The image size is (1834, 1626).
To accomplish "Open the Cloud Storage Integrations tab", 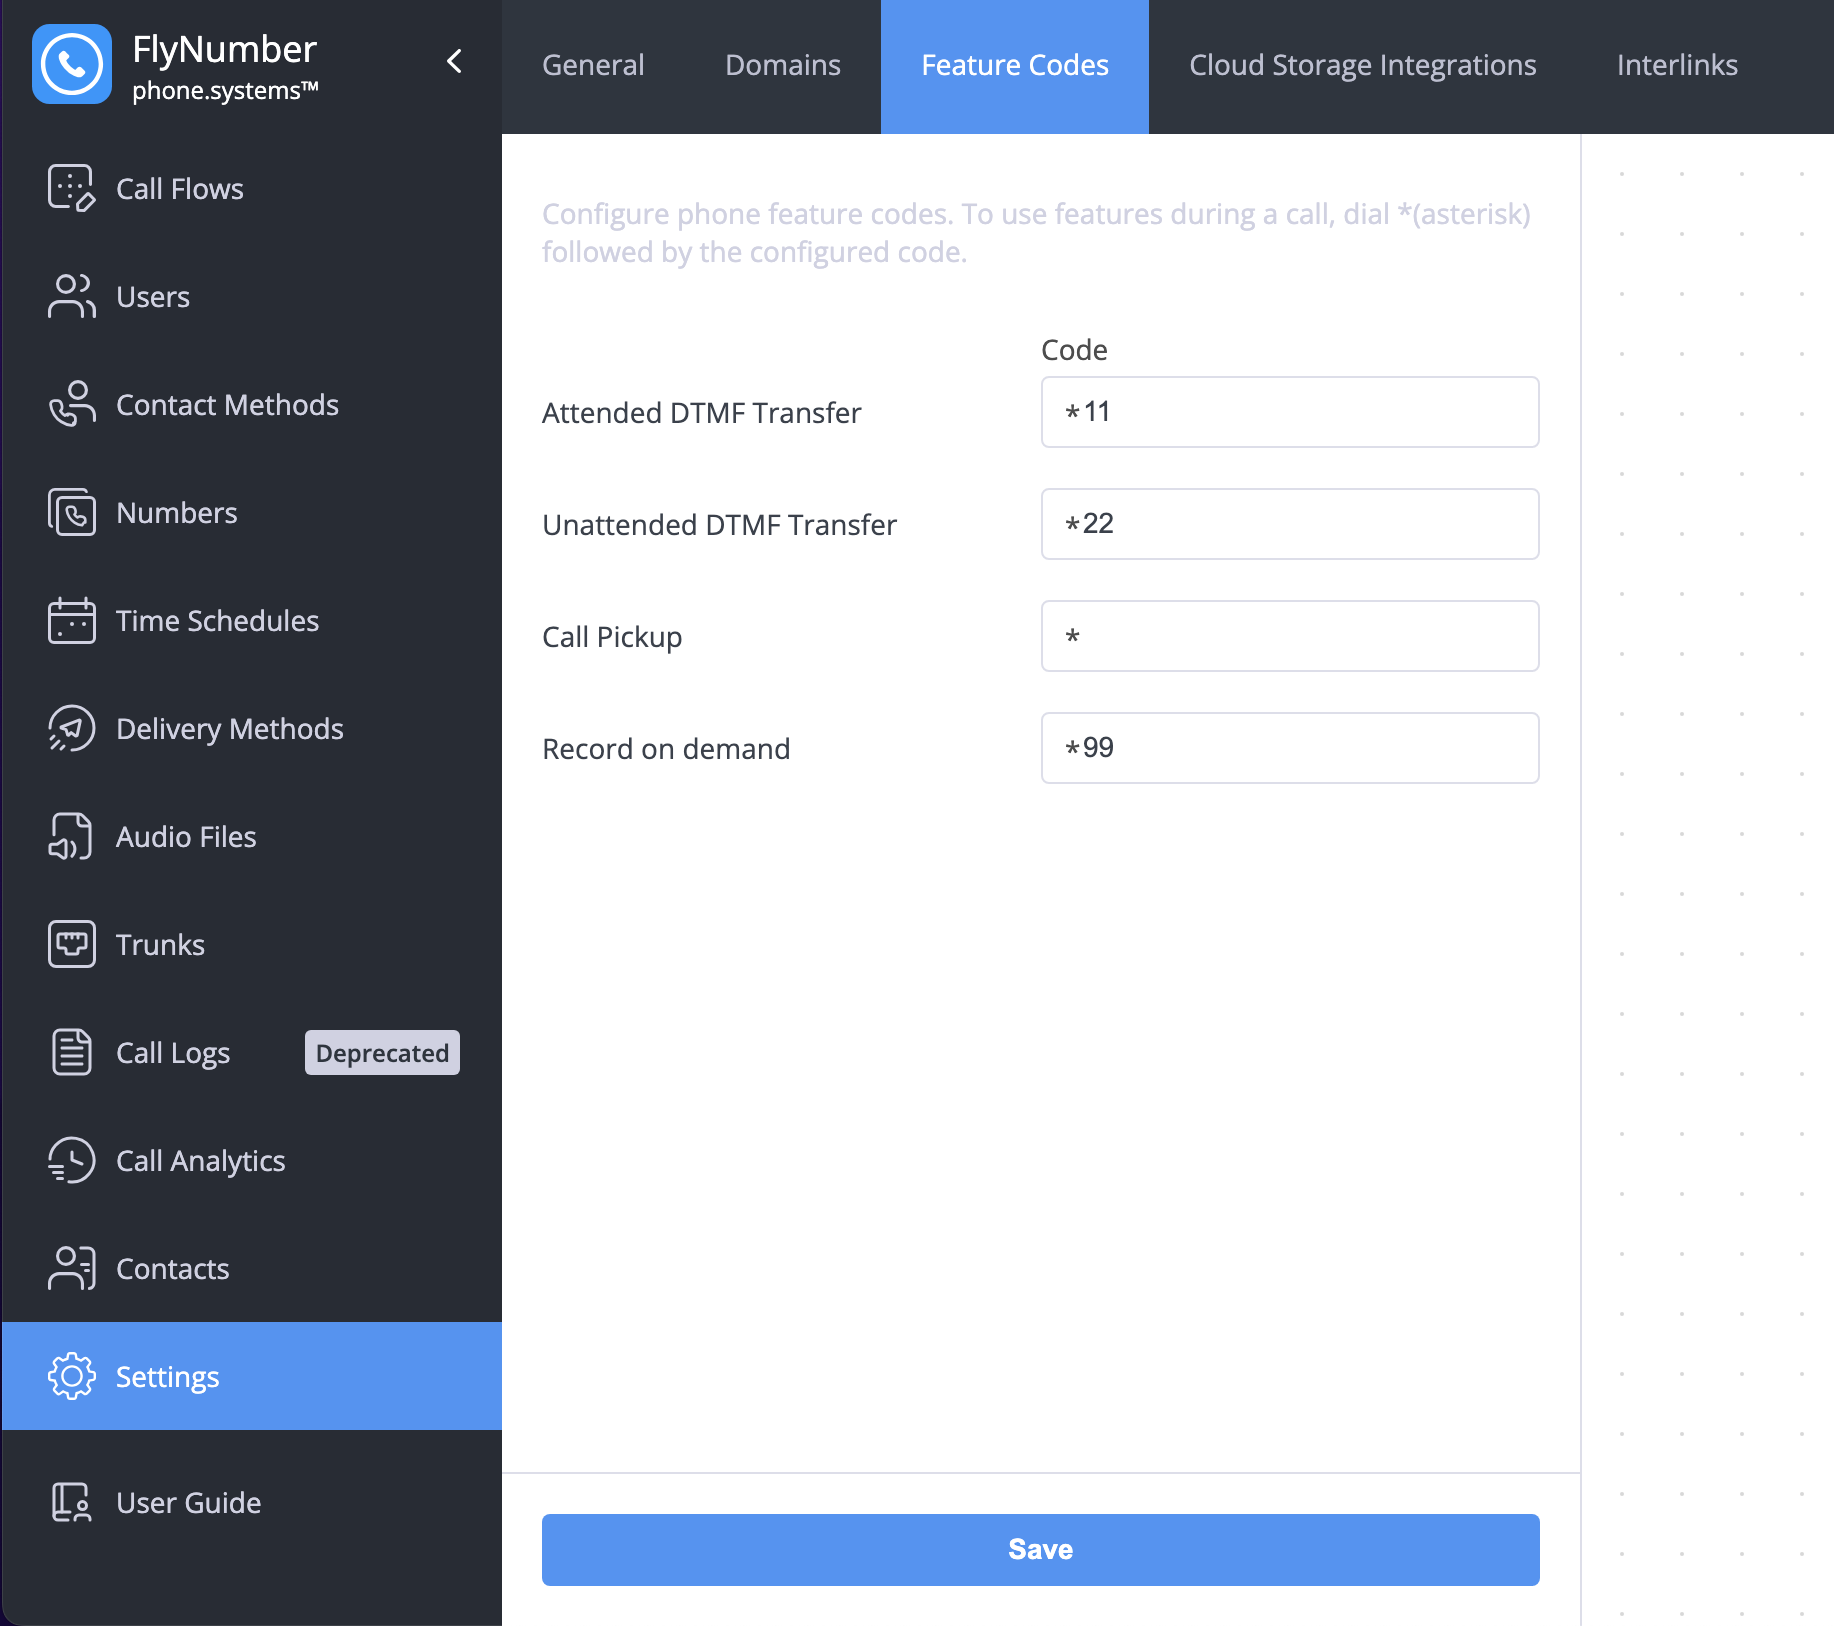I will coord(1363,66).
